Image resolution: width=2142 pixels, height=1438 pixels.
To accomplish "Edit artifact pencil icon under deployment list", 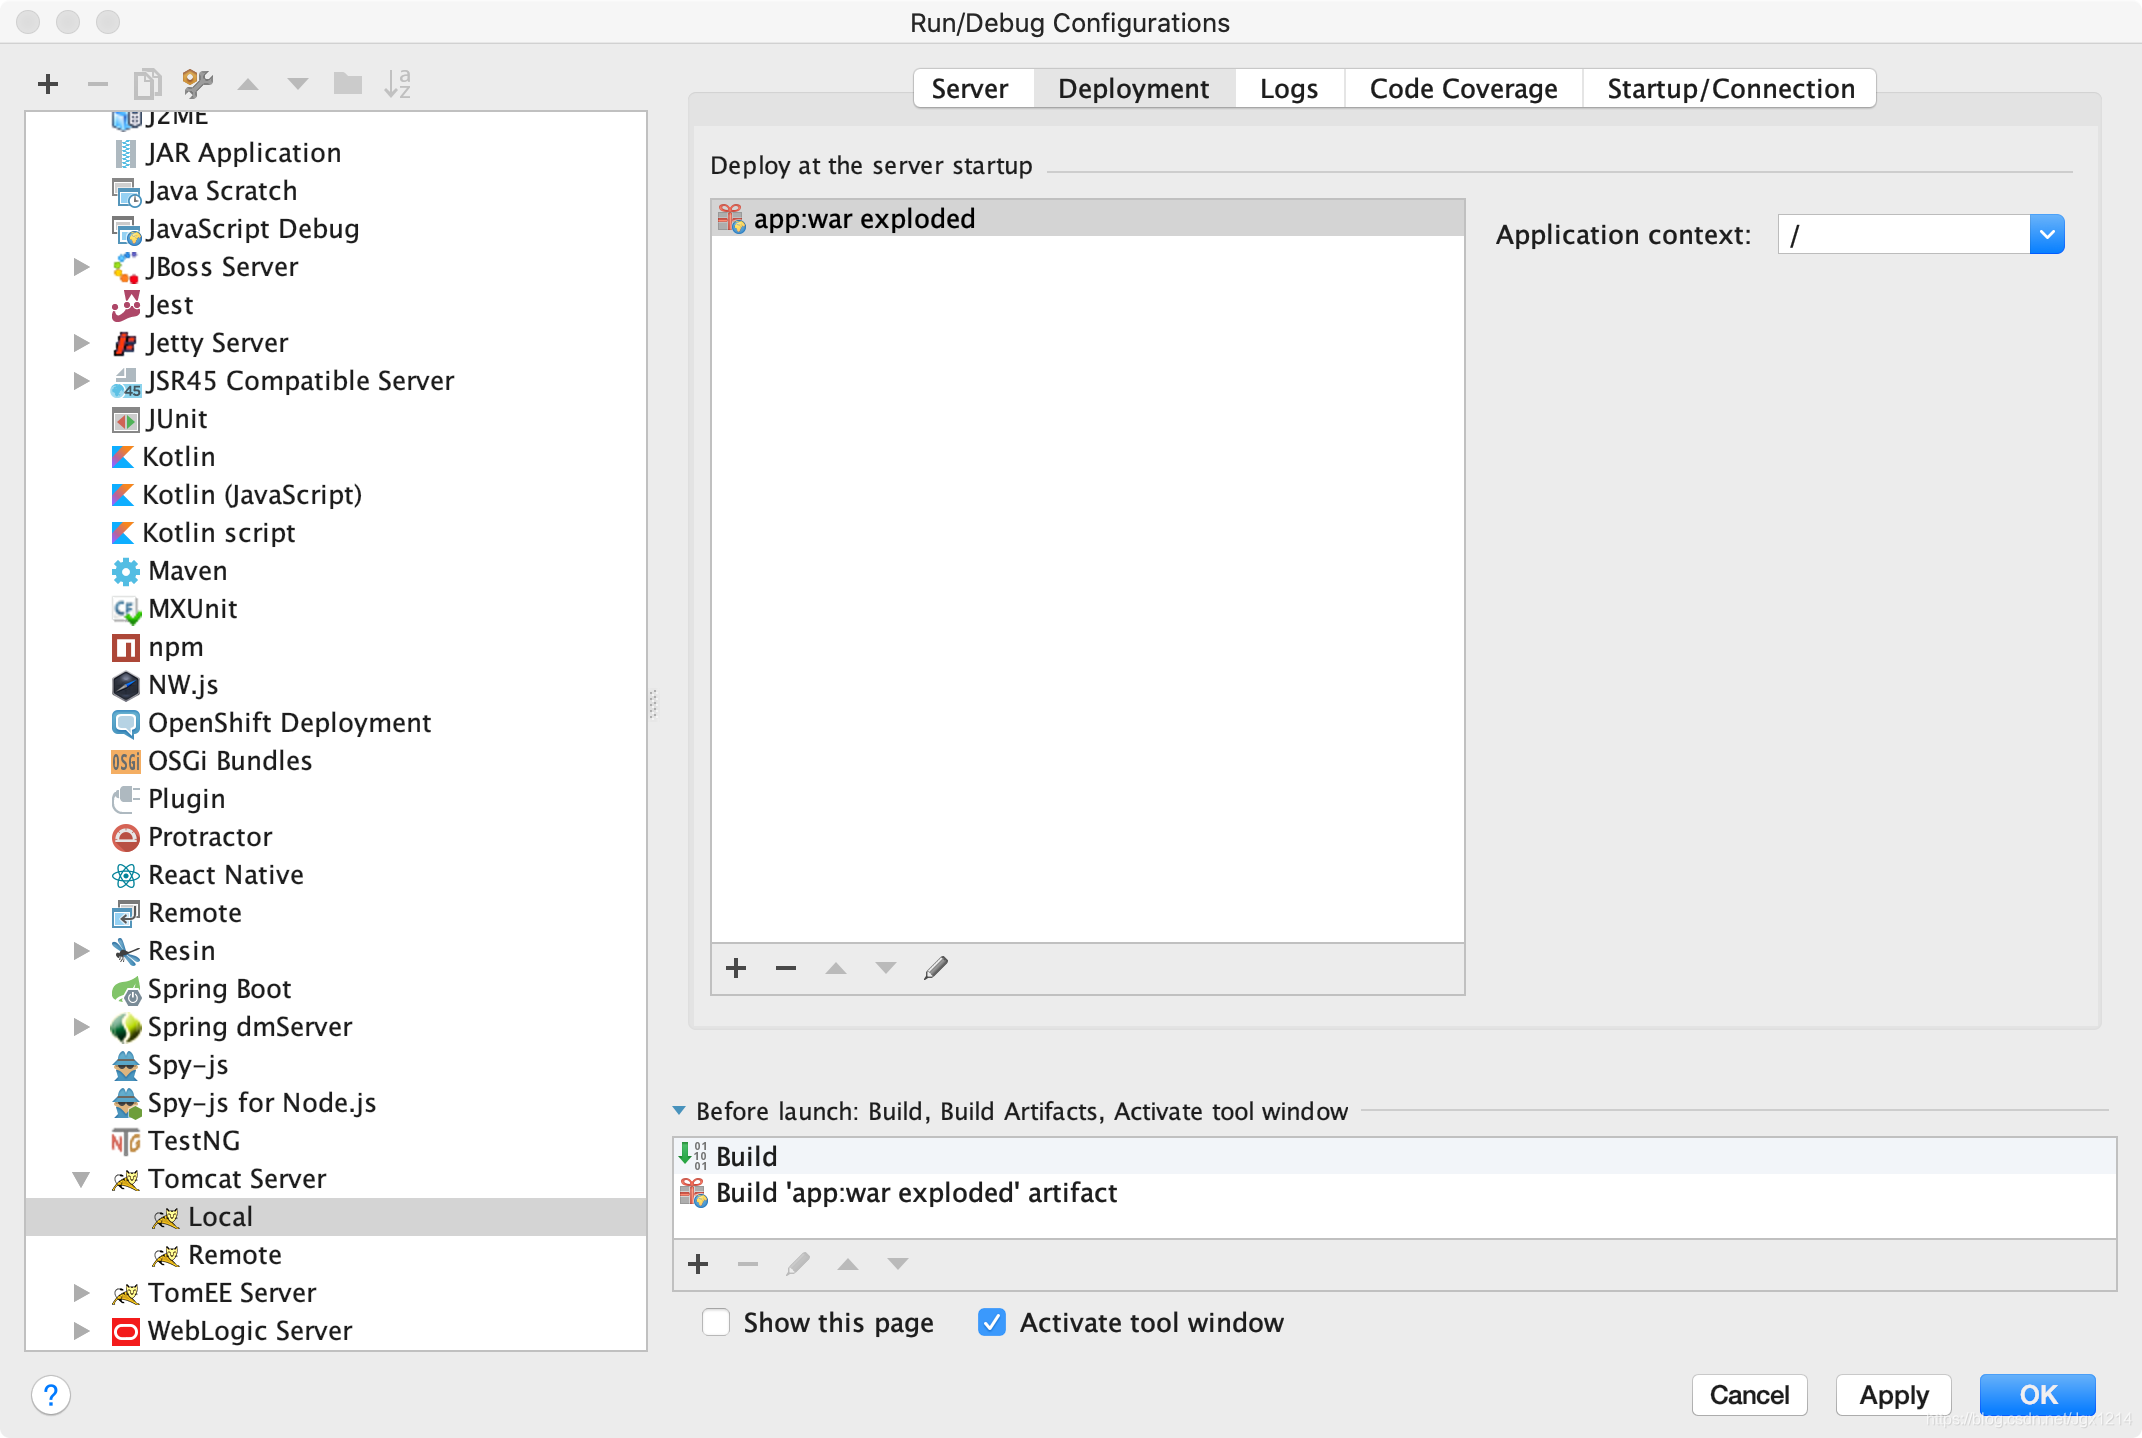I will pos(936,968).
